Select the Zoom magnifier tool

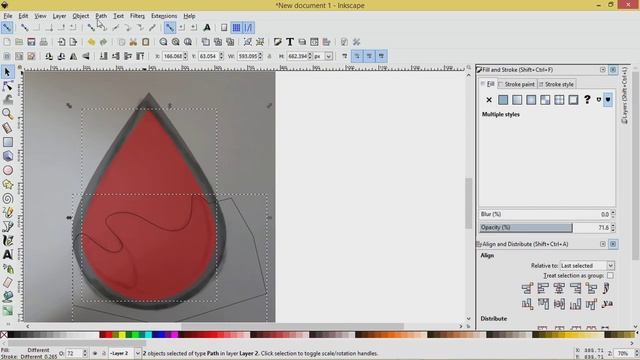7,114
